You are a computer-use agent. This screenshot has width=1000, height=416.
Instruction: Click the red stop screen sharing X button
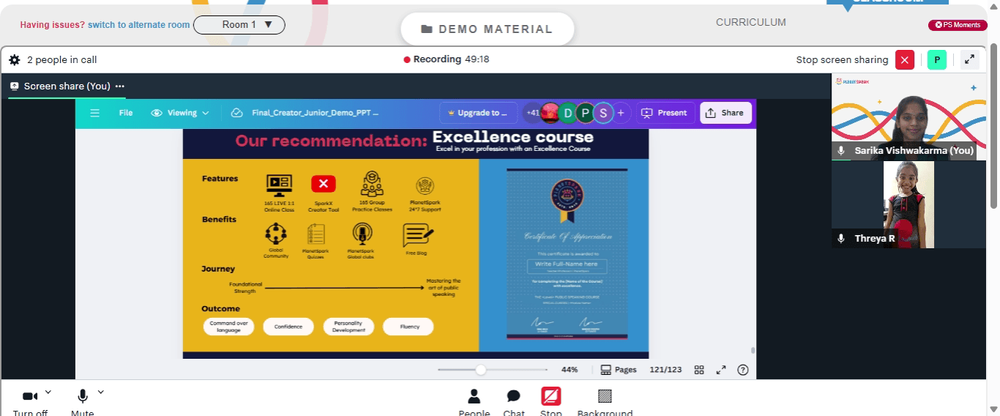(x=904, y=60)
